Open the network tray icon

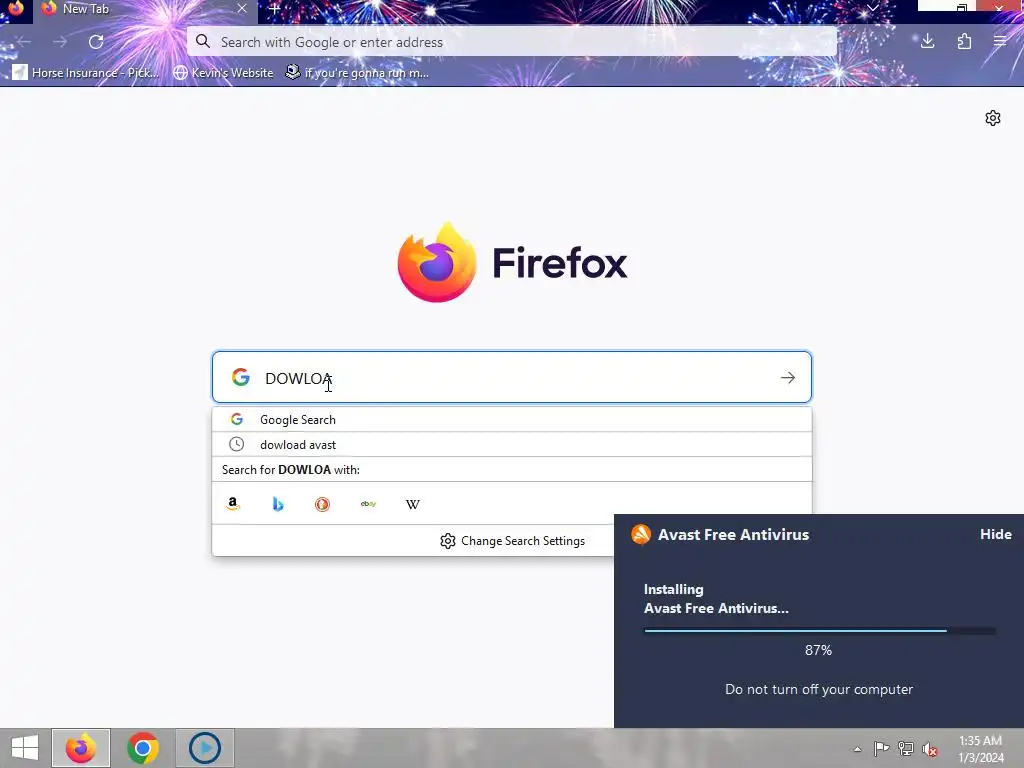coord(906,749)
